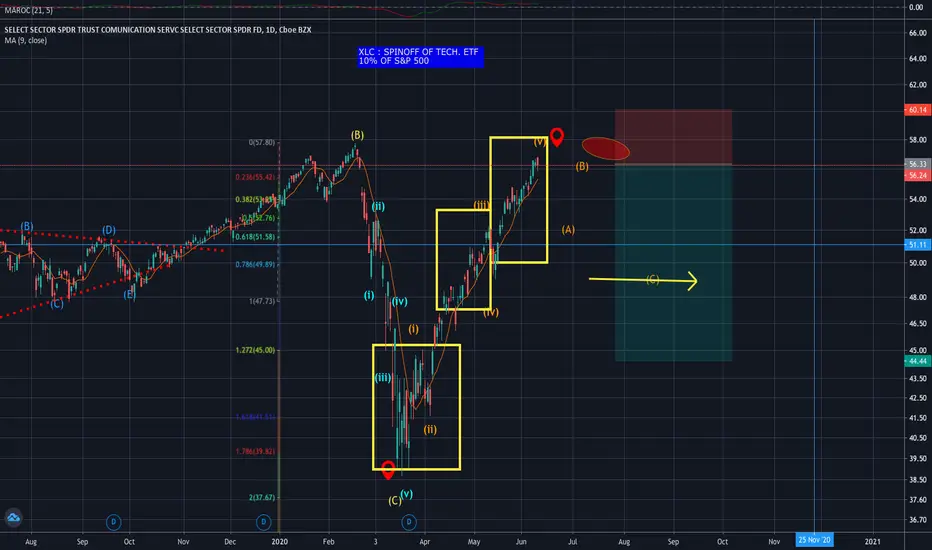Image resolution: width=932 pixels, height=550 pixels.
Task: Click the green 44.44 price label
Action: point(917,361)
